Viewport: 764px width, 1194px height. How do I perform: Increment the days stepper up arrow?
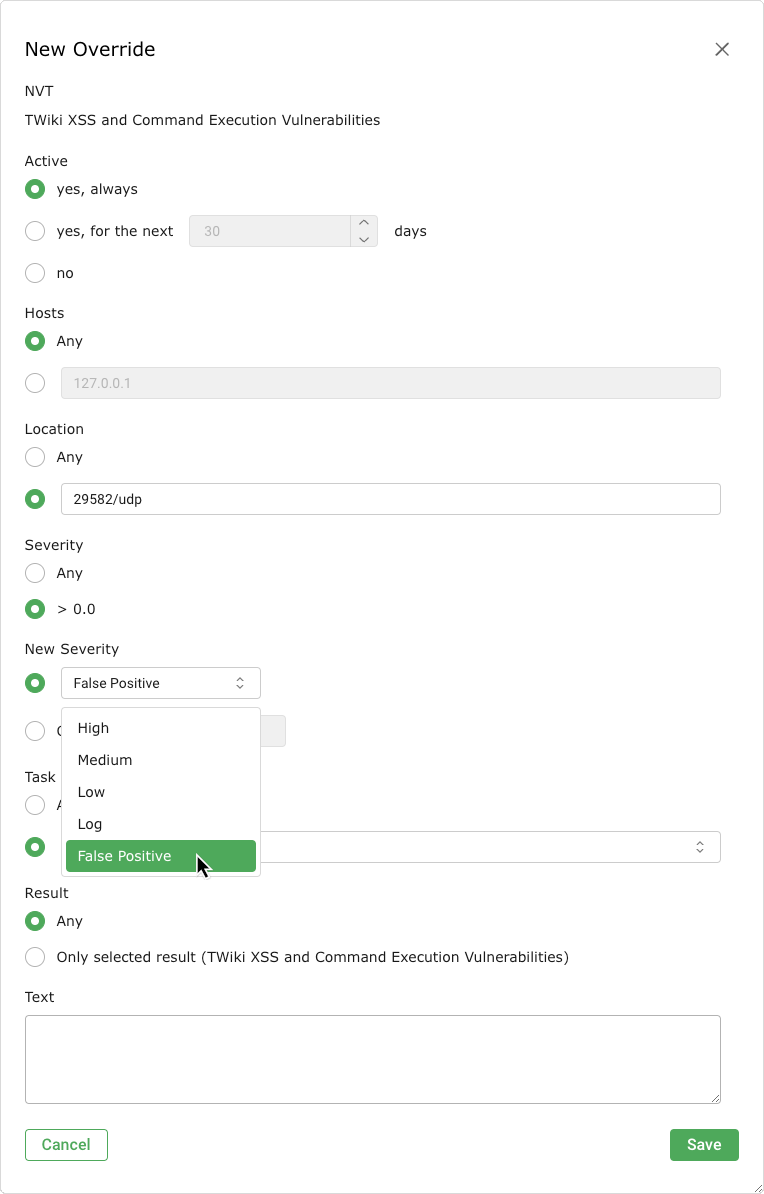click(364, 223)
